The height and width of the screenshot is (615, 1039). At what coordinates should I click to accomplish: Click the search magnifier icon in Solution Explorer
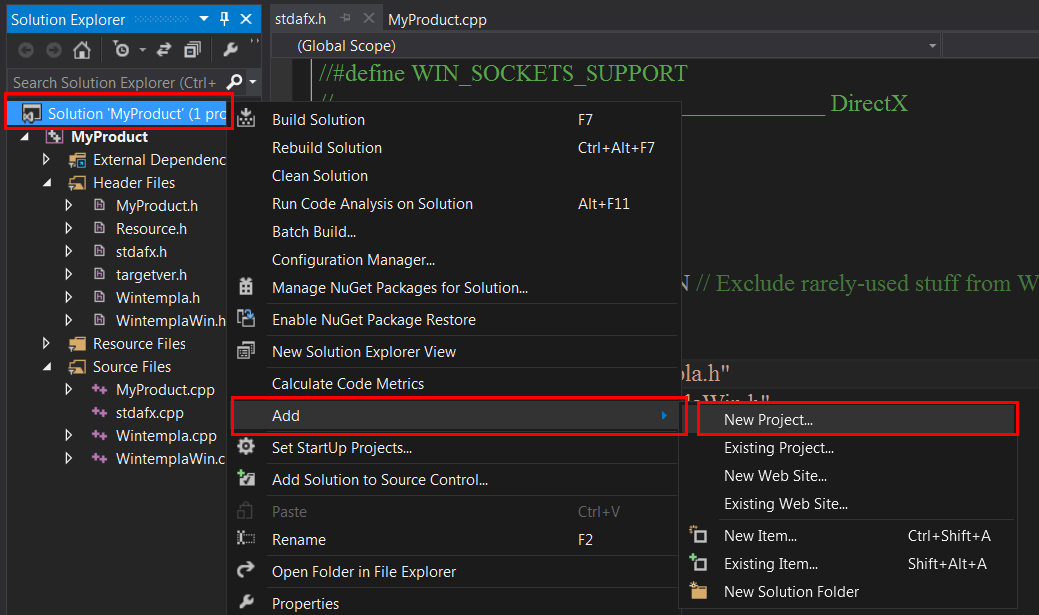[234, 82]
